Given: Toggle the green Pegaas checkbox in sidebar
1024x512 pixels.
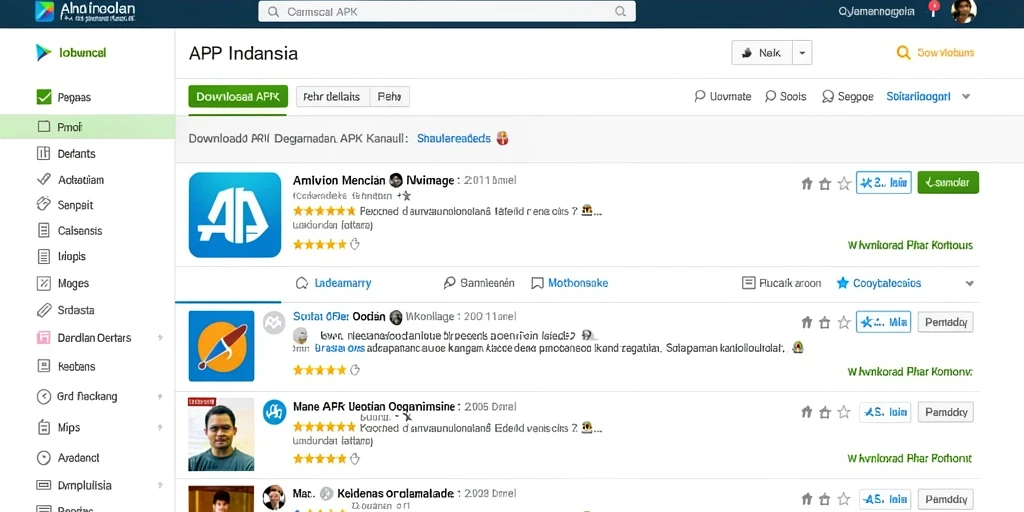Looking at the screenshot, I should (x=44, y=97).
